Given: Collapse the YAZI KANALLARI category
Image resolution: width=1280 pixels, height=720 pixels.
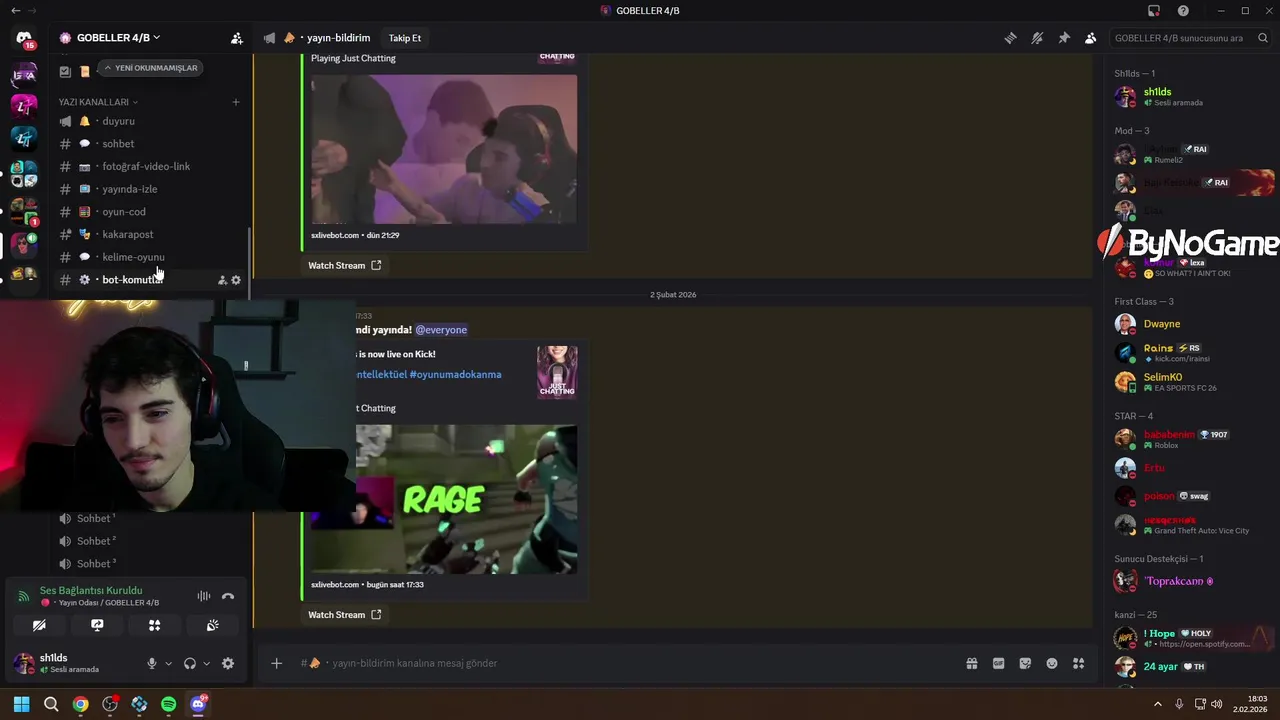Looking at the screenshot, I should (x=98, y=102).
